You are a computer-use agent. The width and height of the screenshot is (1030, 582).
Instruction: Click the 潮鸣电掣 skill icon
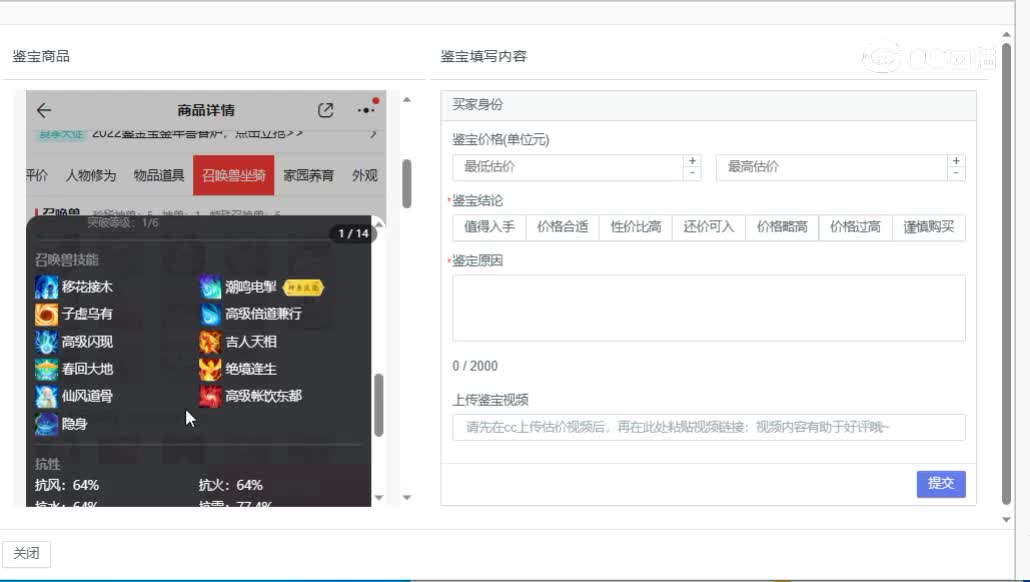point(210,285)
